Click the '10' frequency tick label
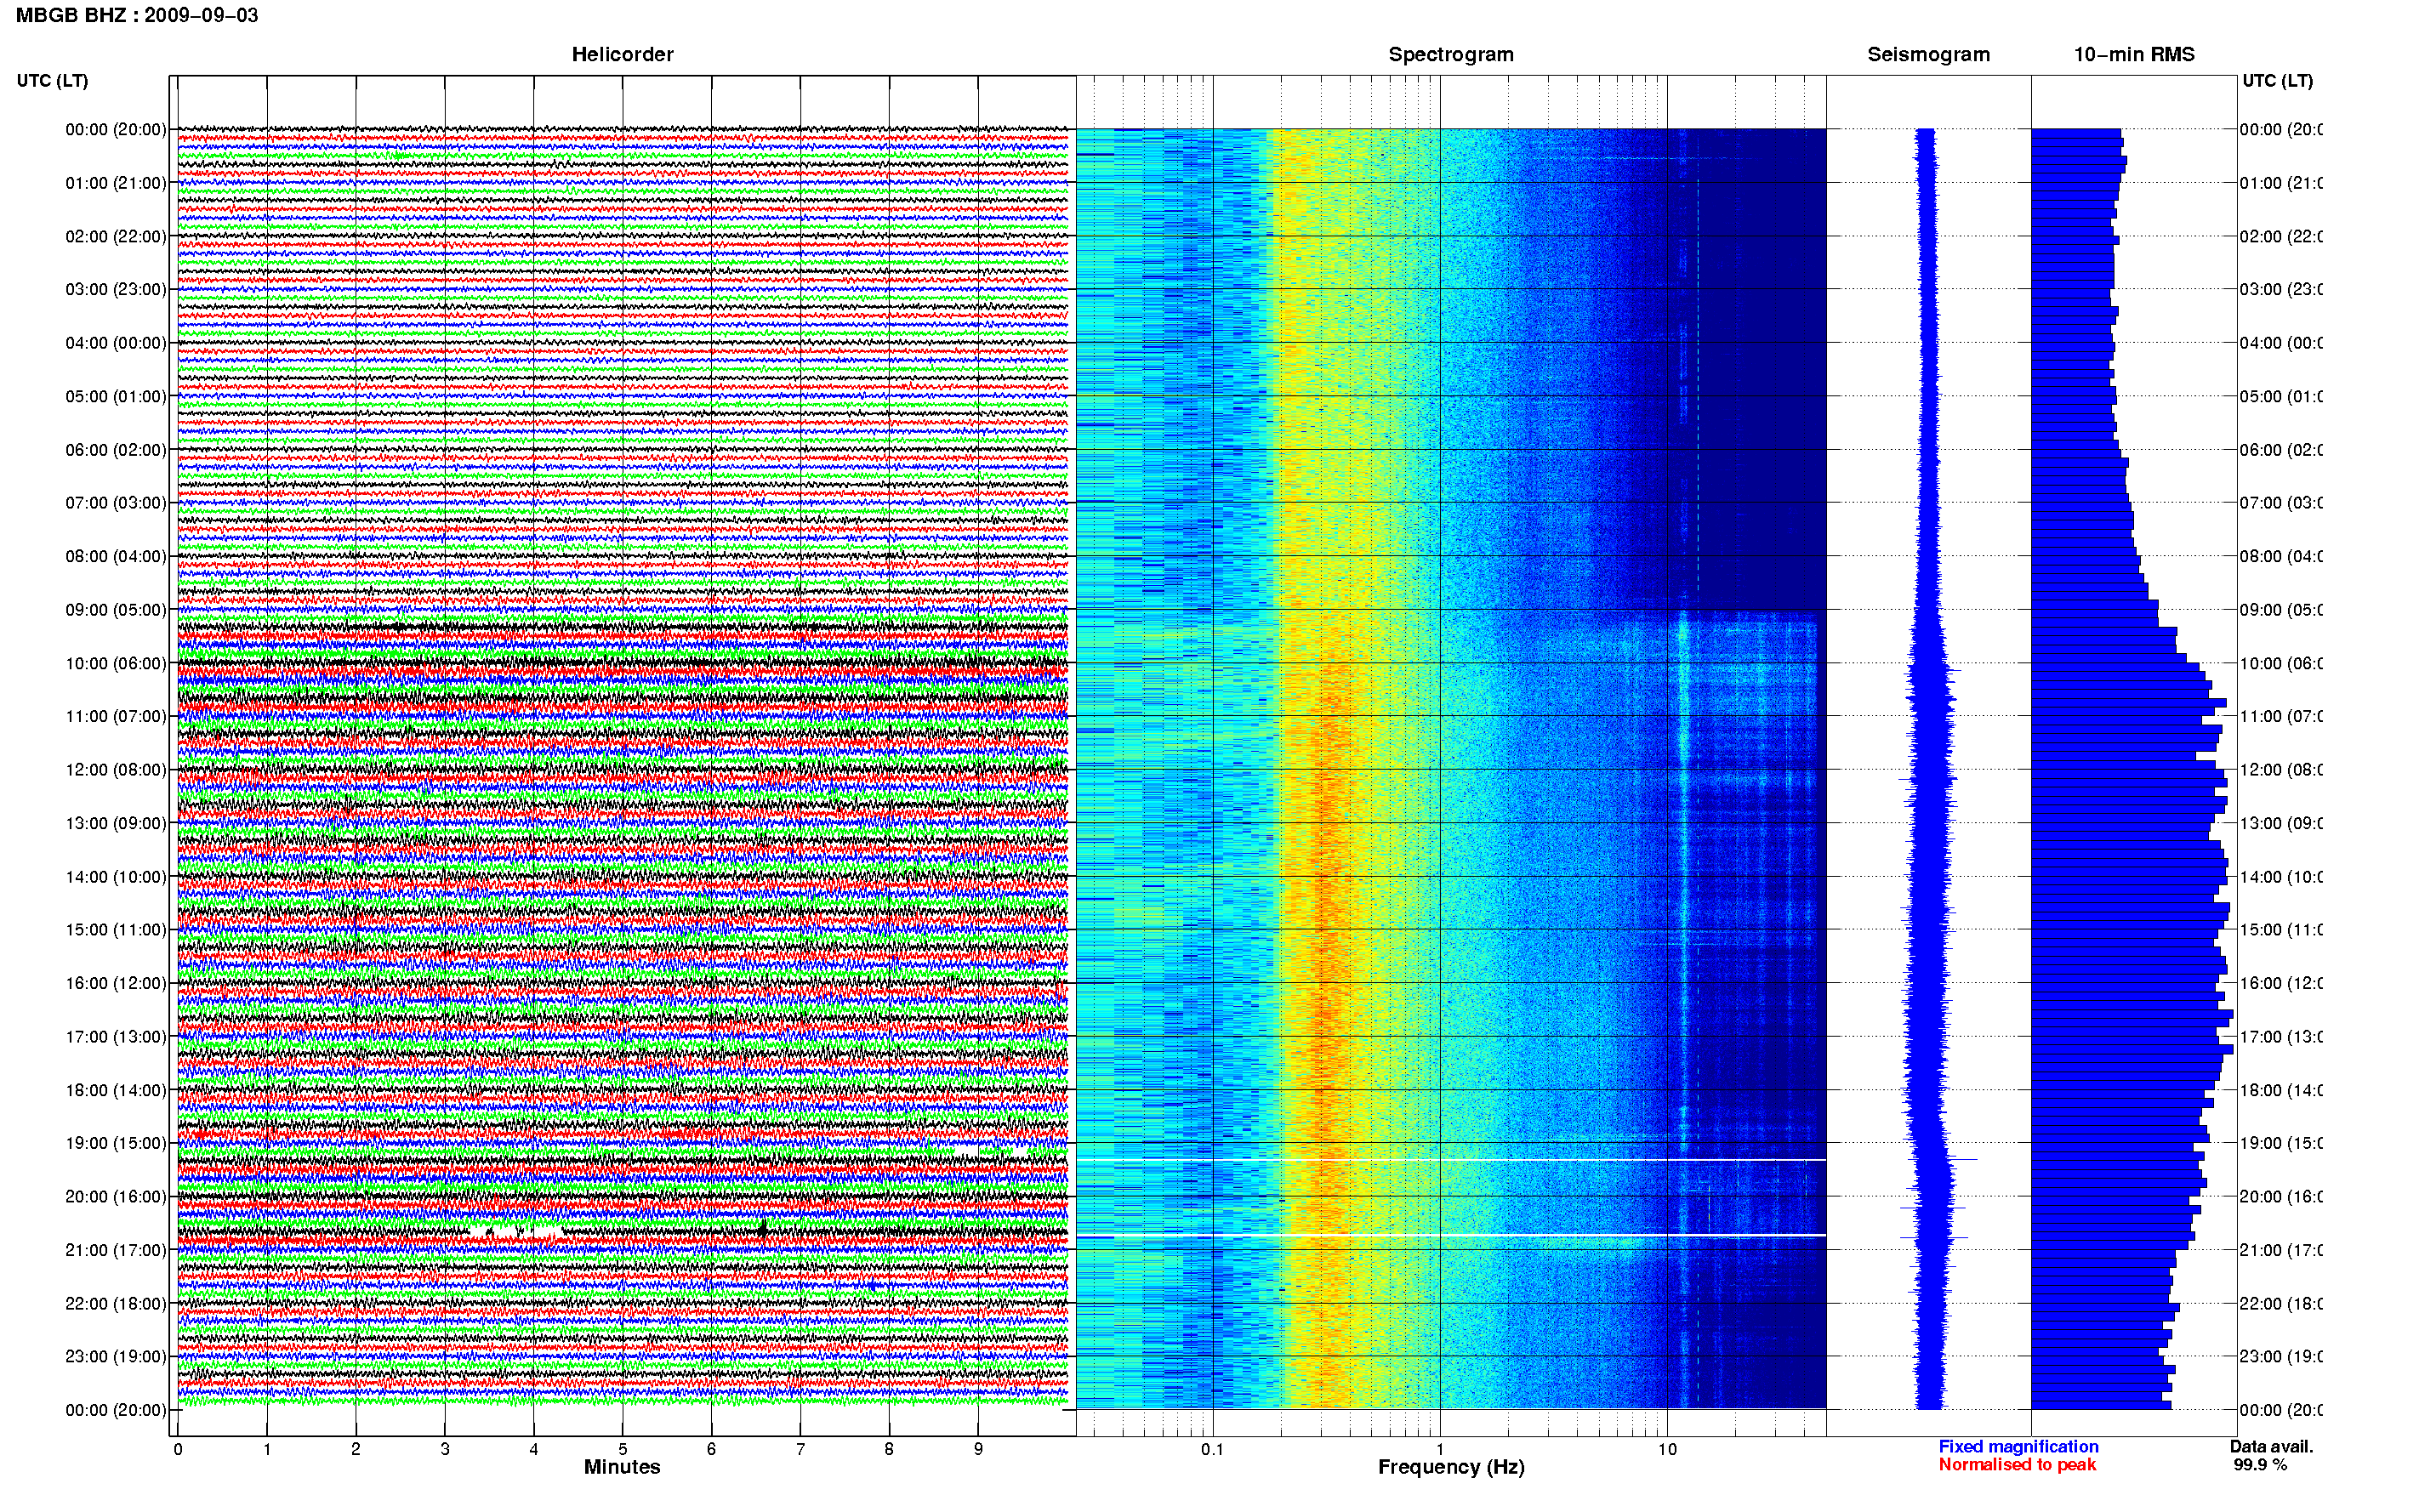The width and height of the screenshot is (2419, 1512). (x=1667, y=1449)
